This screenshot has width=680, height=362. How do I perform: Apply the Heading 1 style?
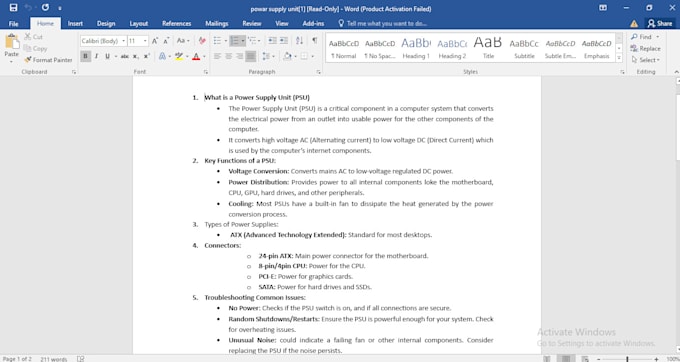click(415, 48)
